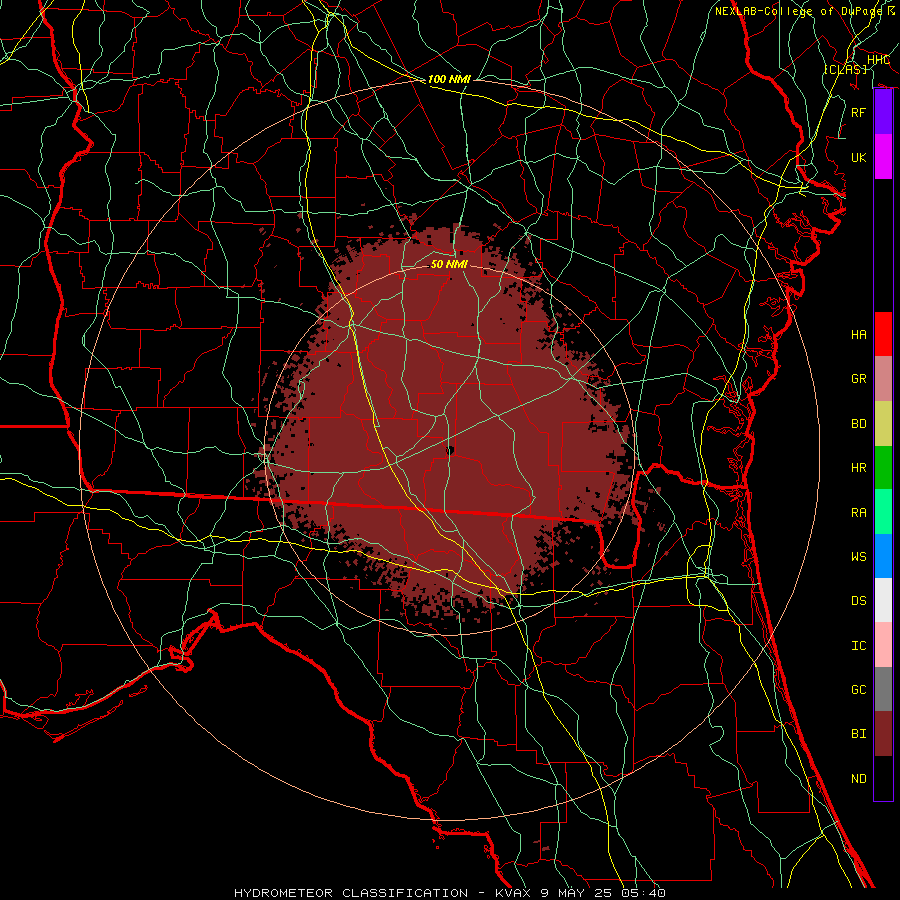Click the white DS legend swatch
900x900 pixels.
click(883, 600)
